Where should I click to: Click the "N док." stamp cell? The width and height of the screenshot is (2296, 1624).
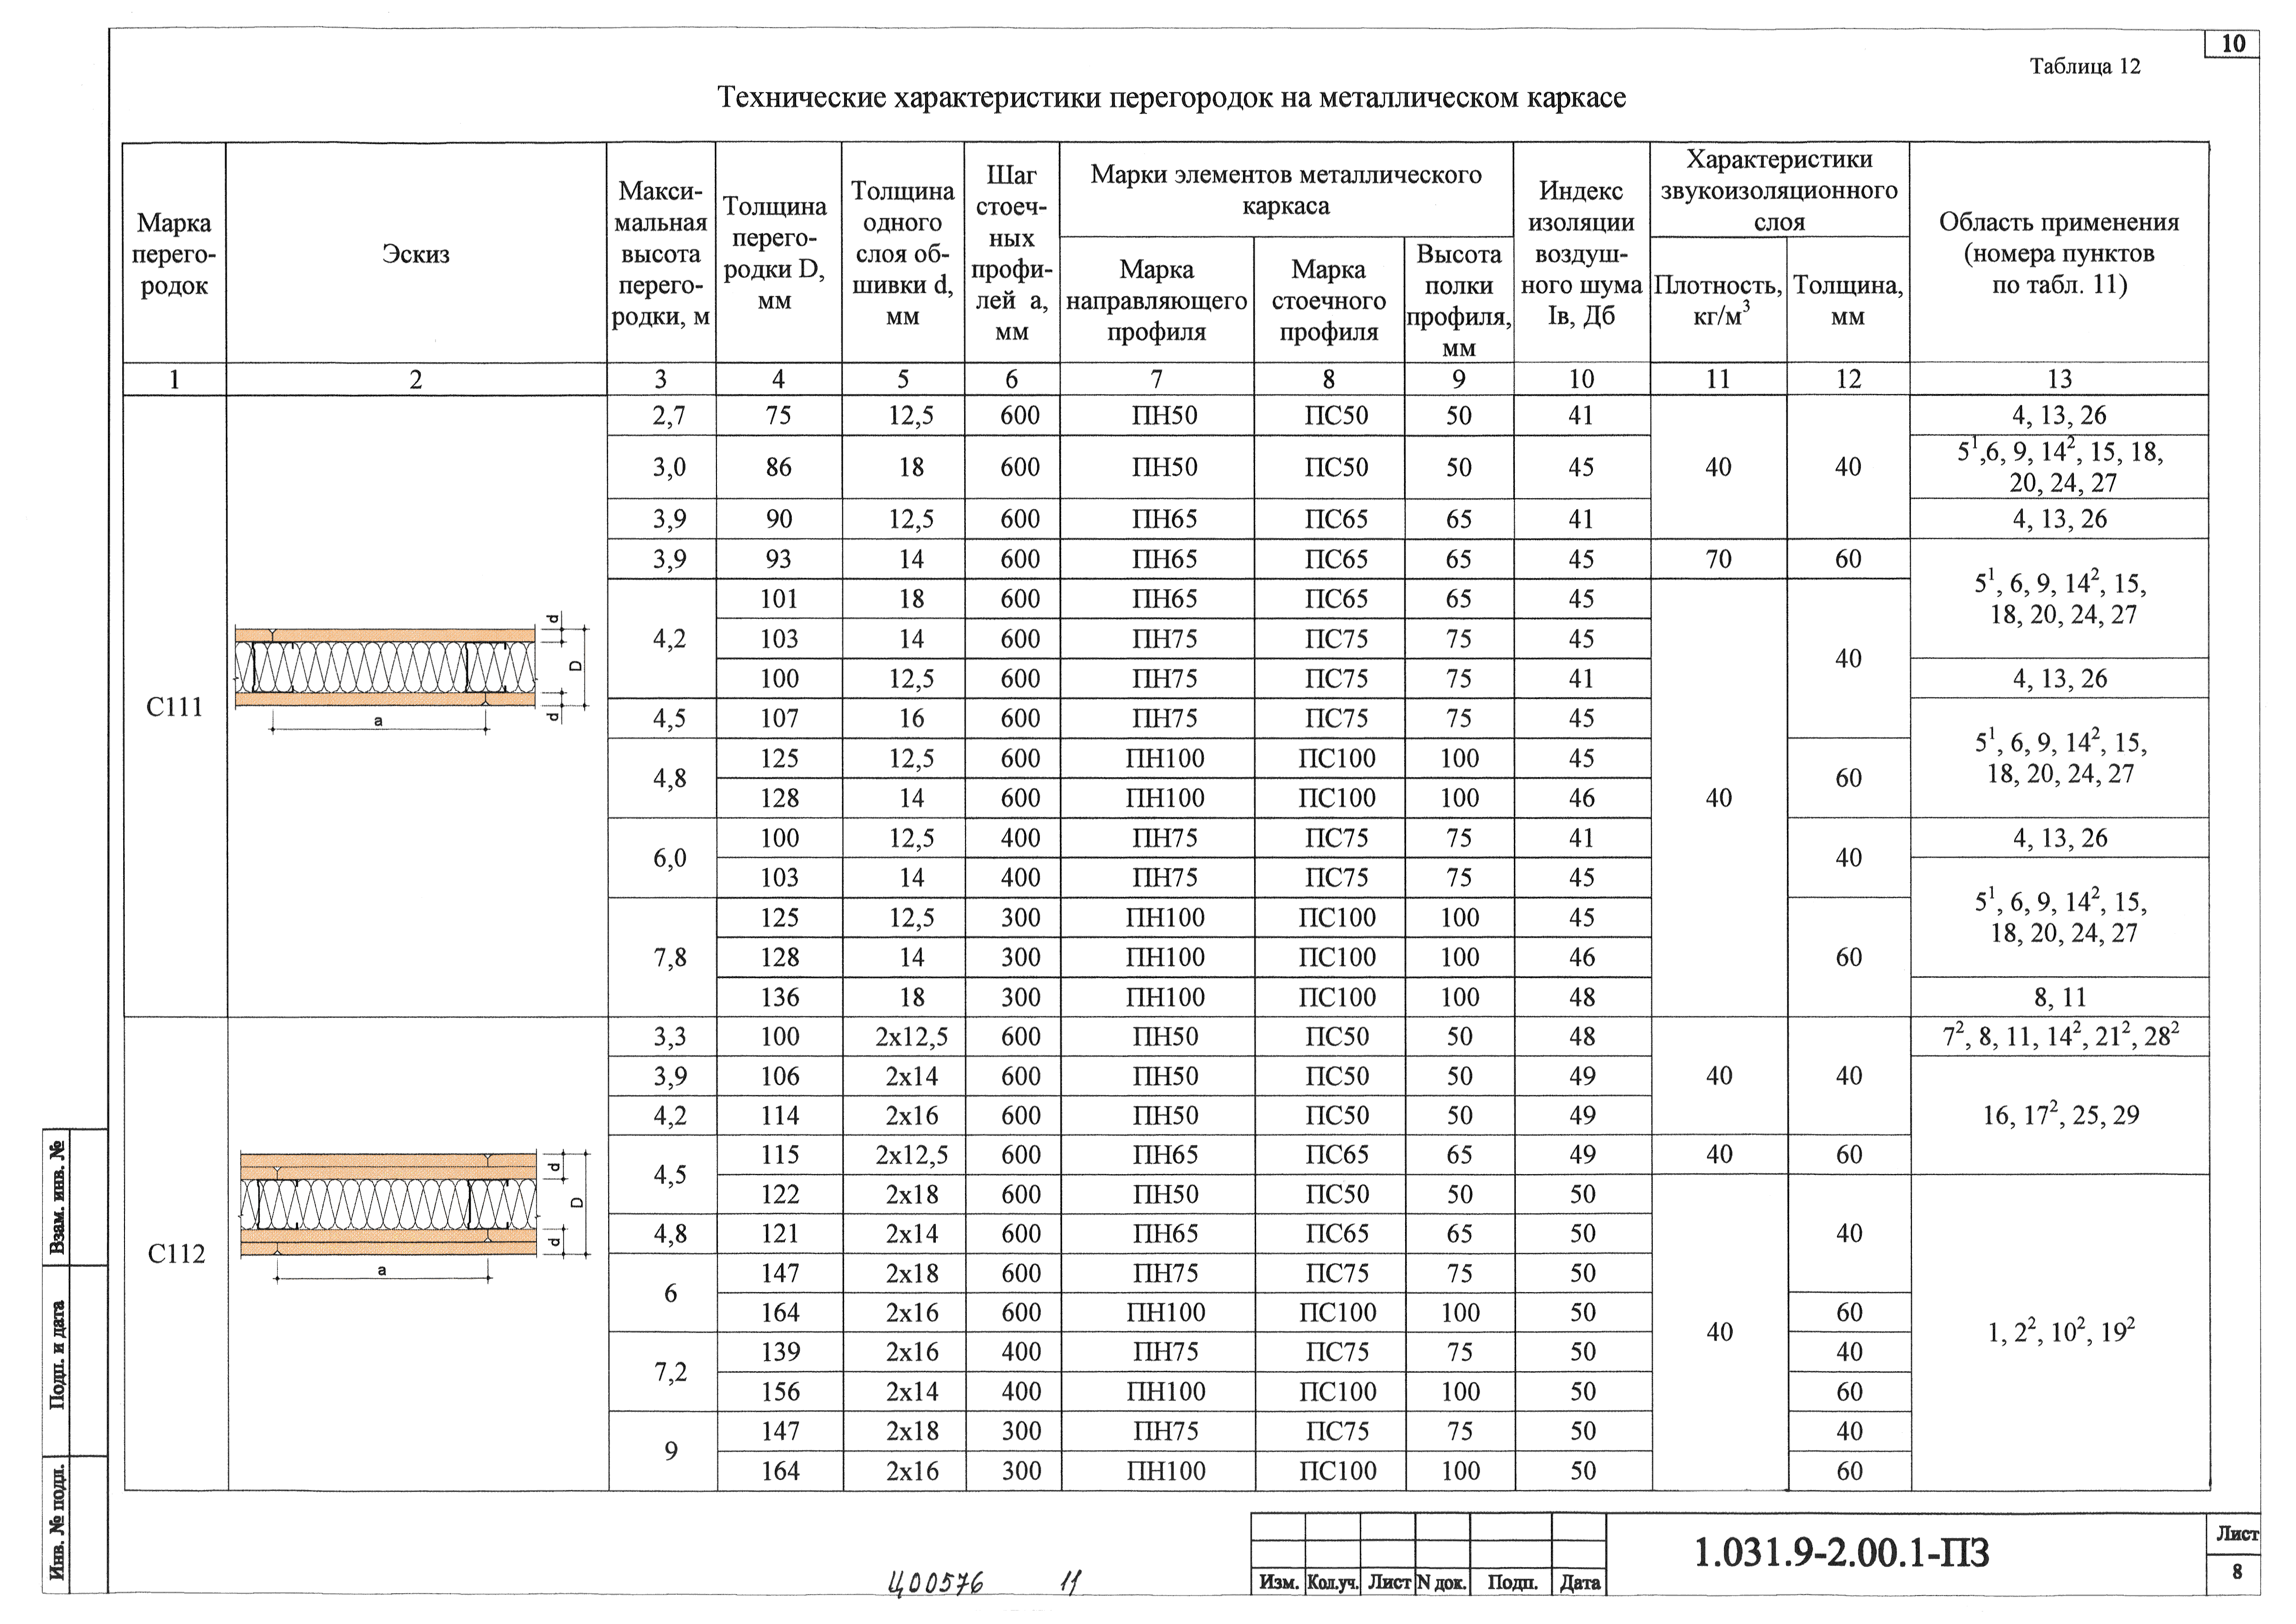click(1442, 1582)
